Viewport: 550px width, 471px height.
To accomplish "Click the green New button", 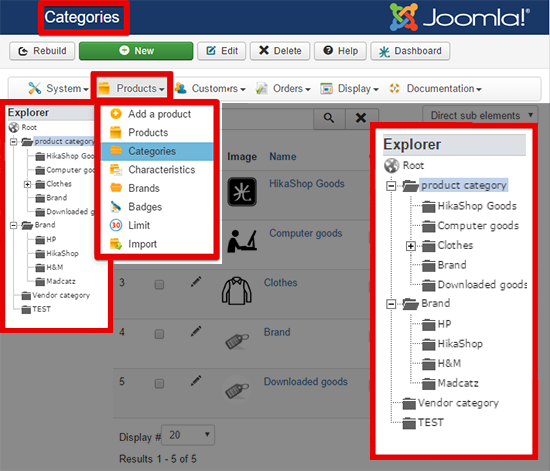I will coord(136,51).
